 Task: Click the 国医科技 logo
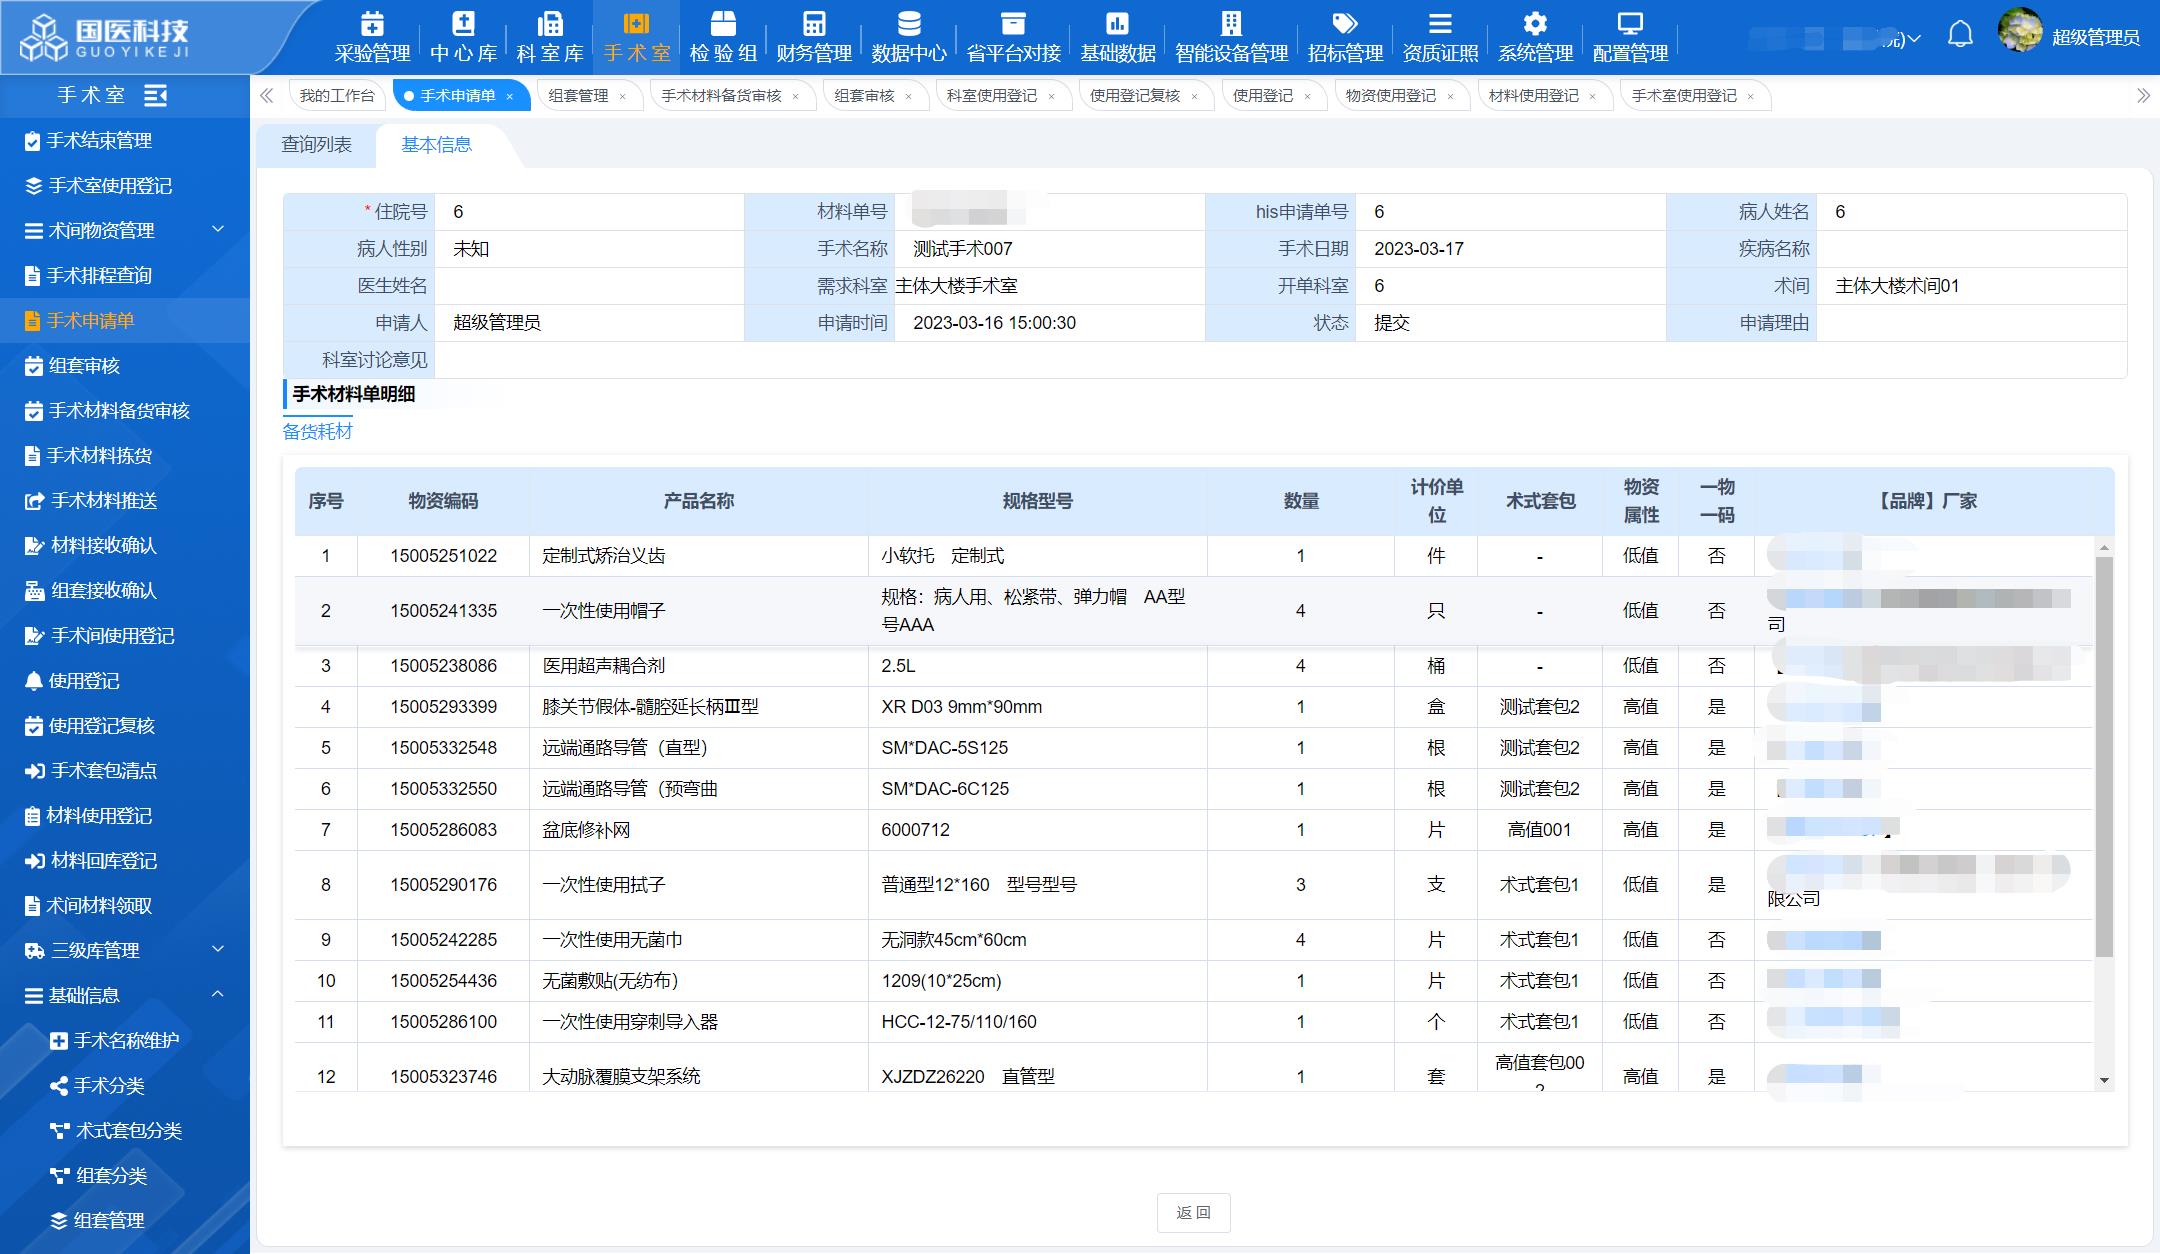pyautogui.click(x=105, y=38)
